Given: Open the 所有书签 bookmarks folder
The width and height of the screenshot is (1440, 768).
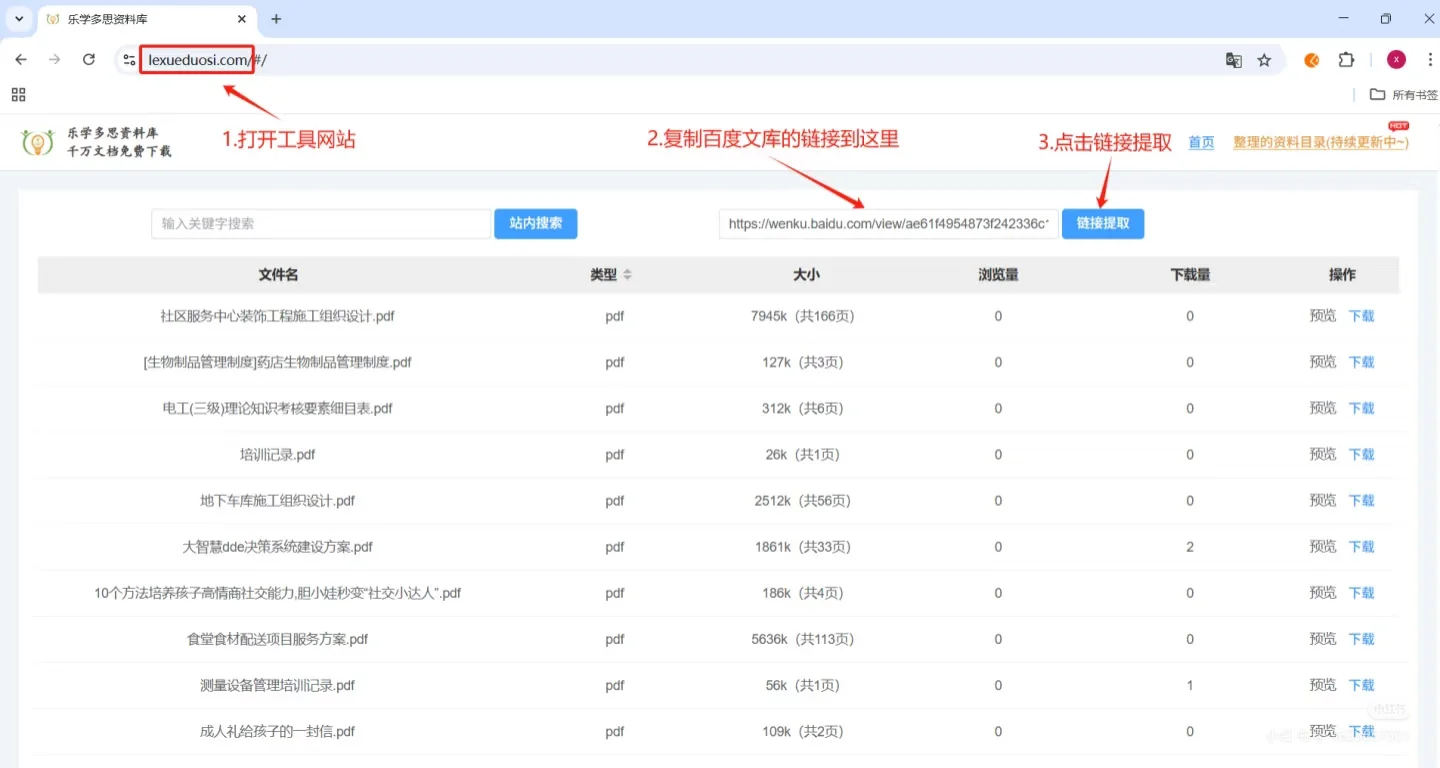Looking at the screenshot, I should (x=1402, y=94).
